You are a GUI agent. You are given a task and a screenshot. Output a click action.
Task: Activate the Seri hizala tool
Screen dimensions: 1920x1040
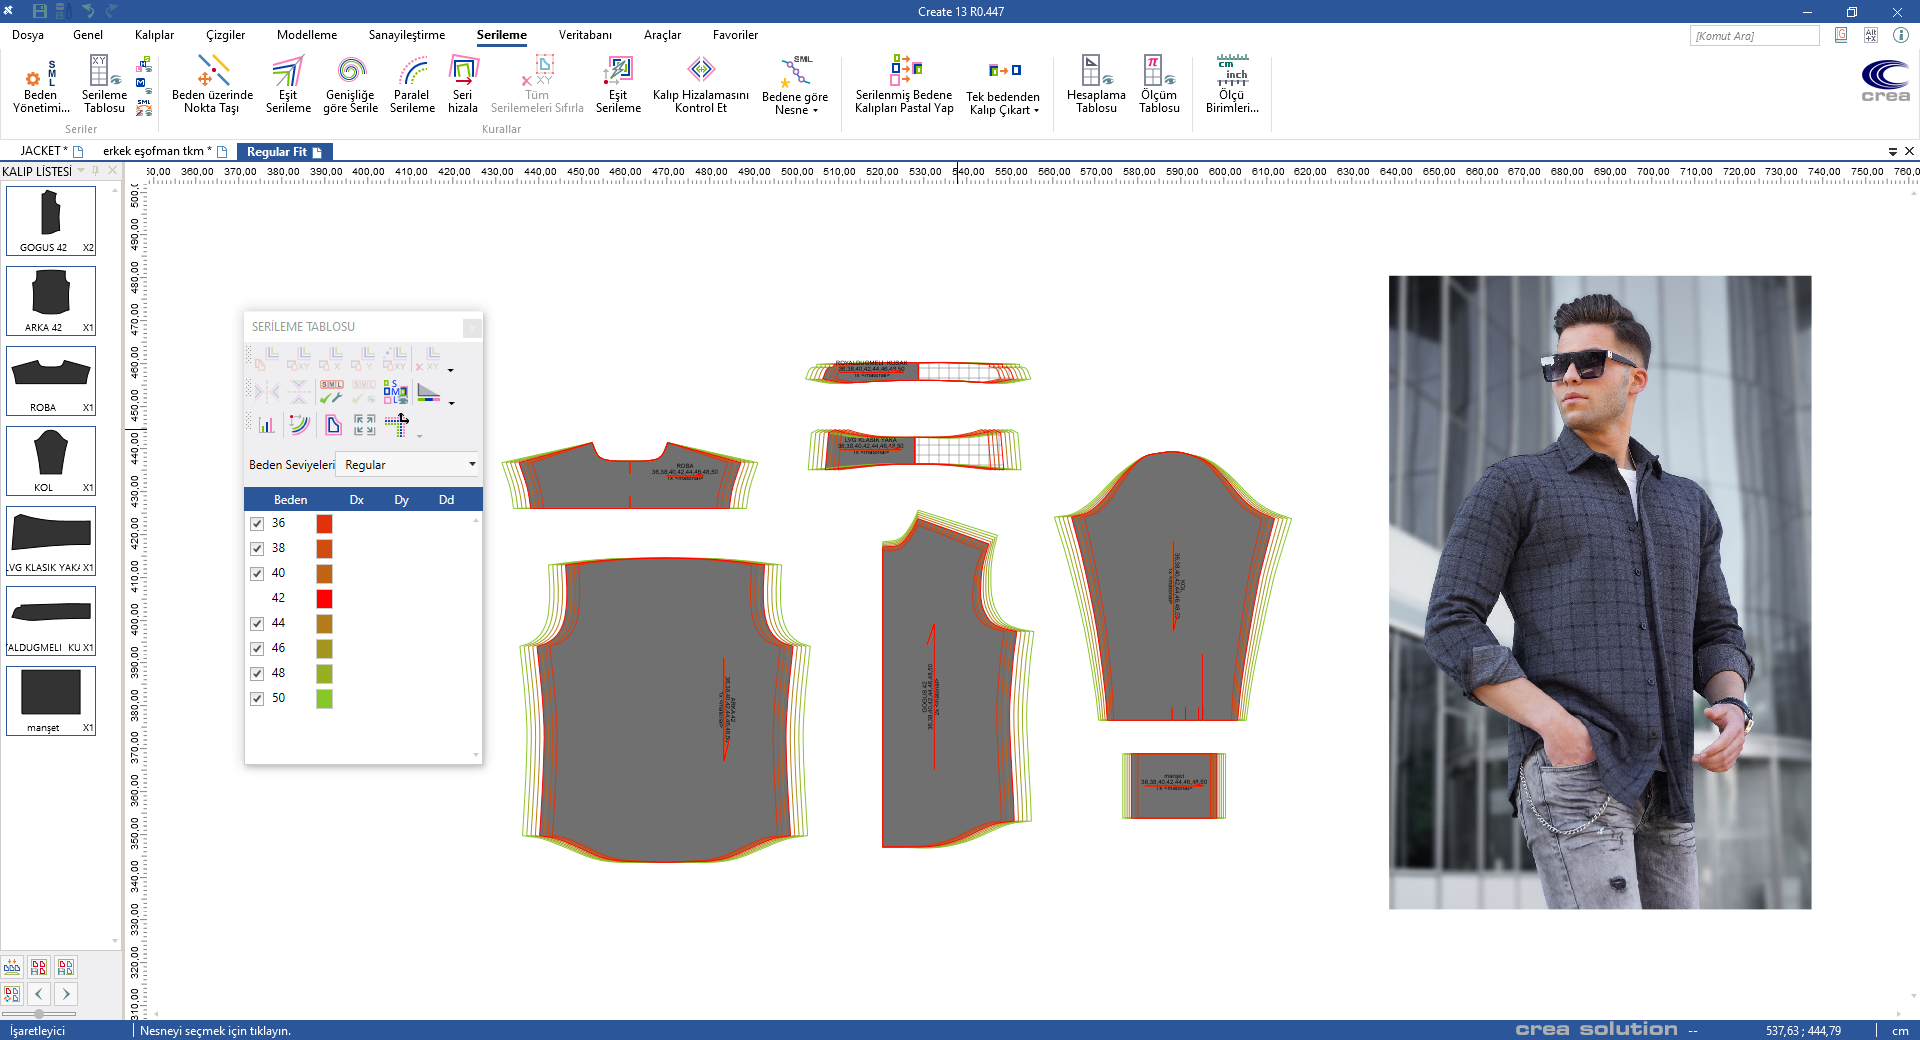point(462,85)
